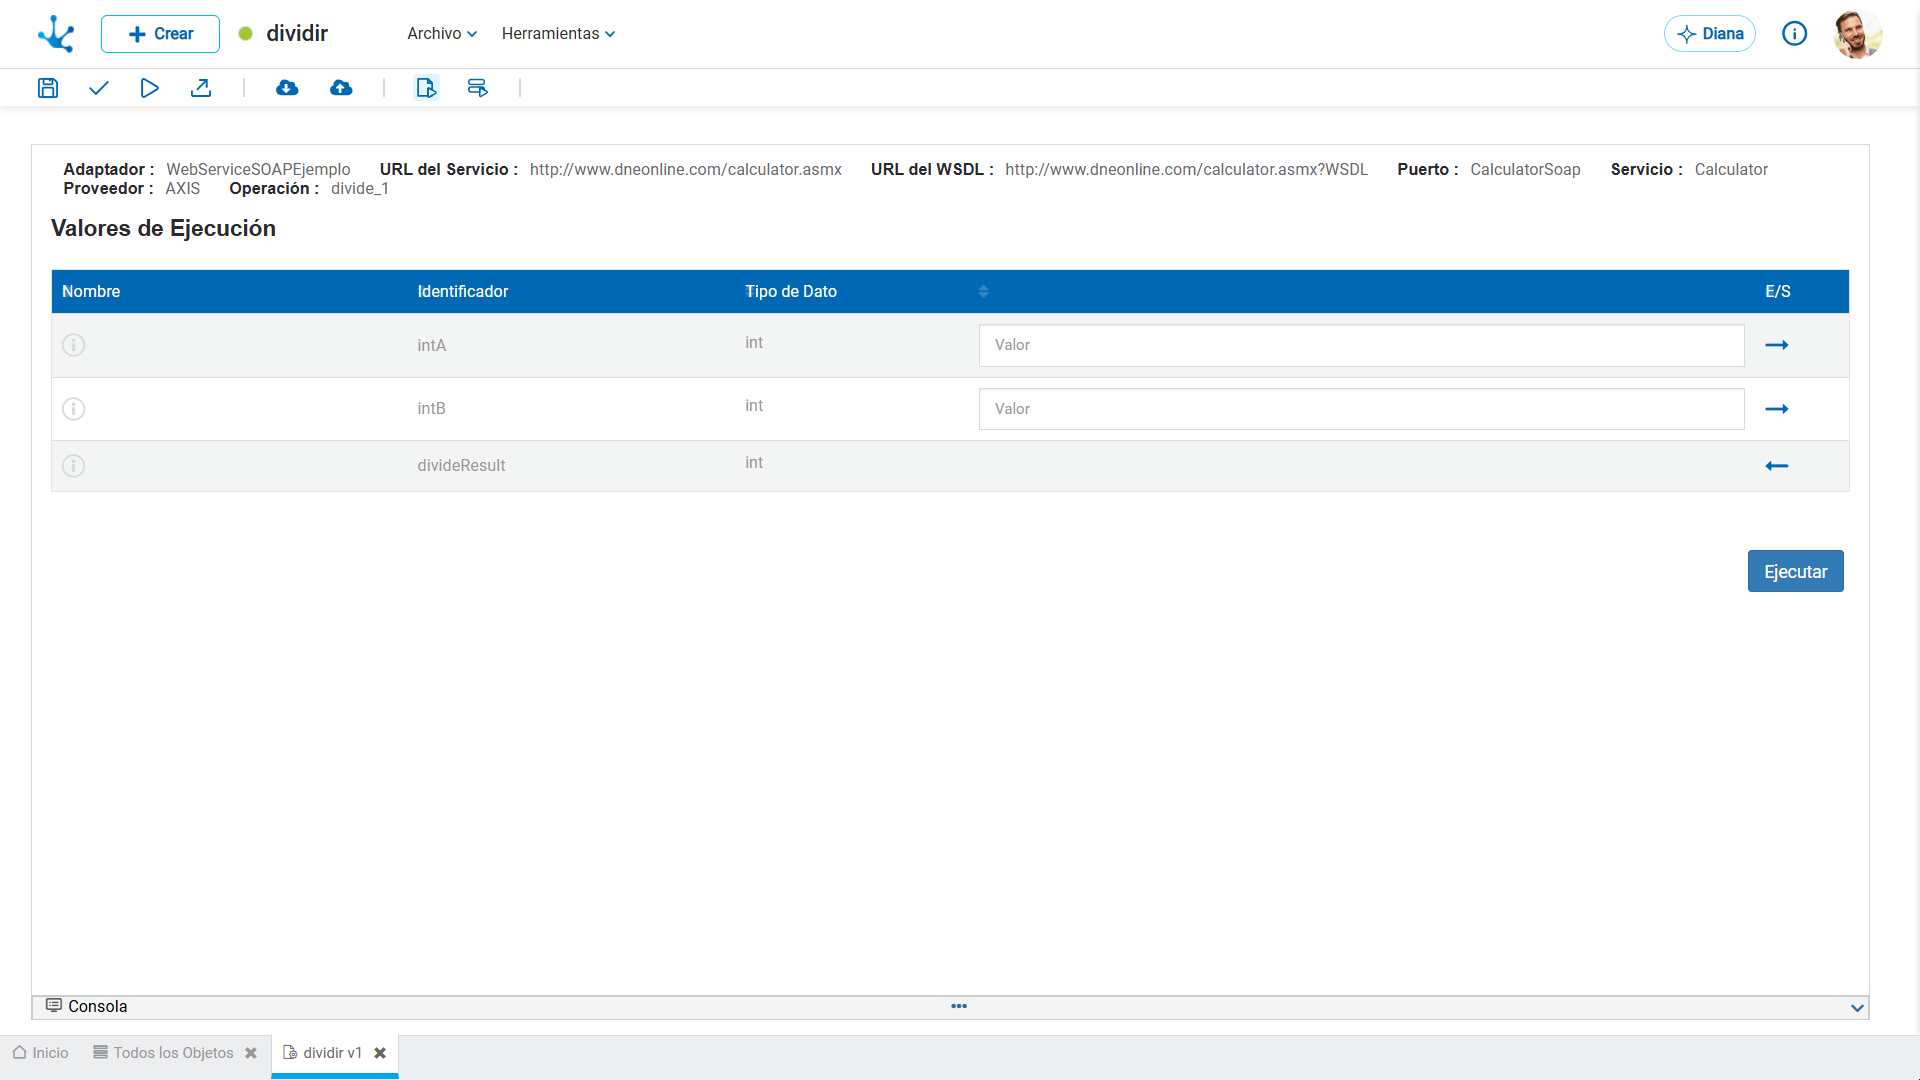The image size is (1920, 1080).
Task: Click the checkmark validate icon
Action: [98, 88]
